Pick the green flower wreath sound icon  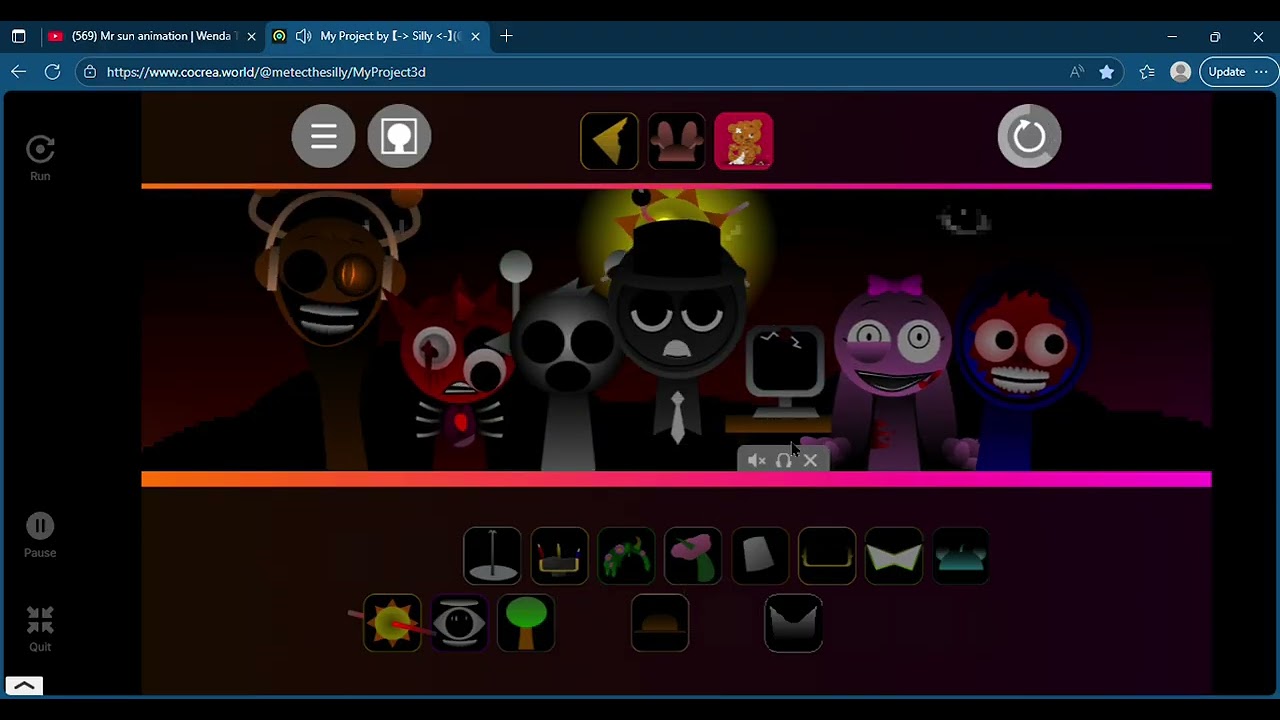tap(626, 556)
